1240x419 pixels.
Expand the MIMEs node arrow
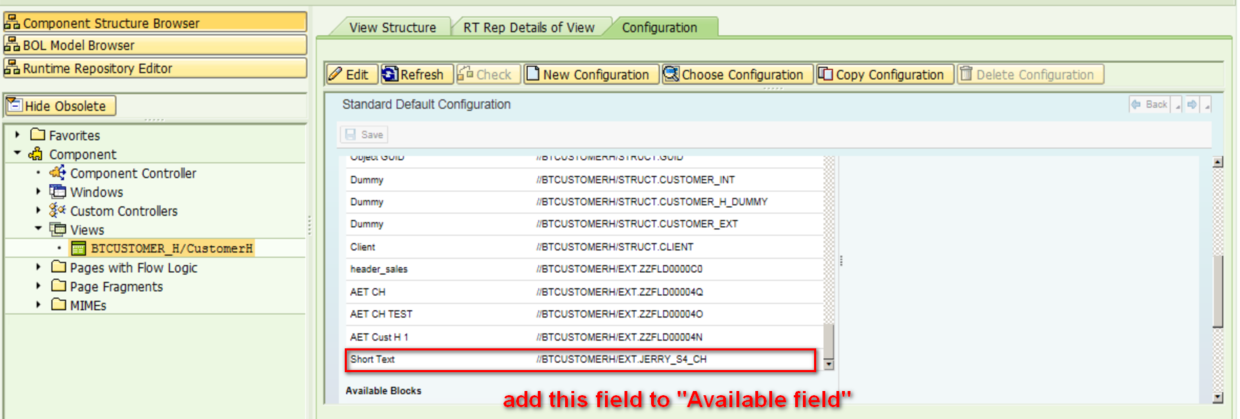coord(39,305)
